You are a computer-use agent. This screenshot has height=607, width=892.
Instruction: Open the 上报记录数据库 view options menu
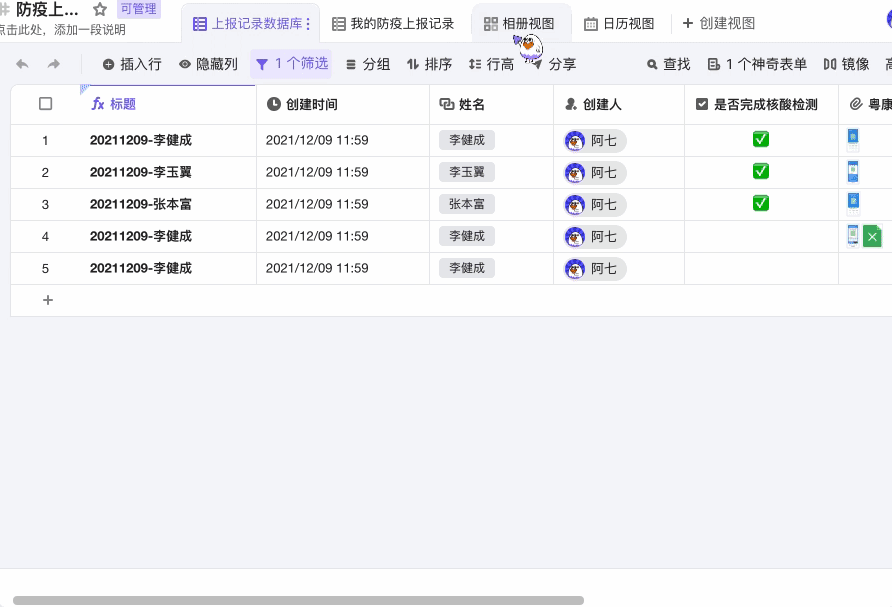[307, 23]
